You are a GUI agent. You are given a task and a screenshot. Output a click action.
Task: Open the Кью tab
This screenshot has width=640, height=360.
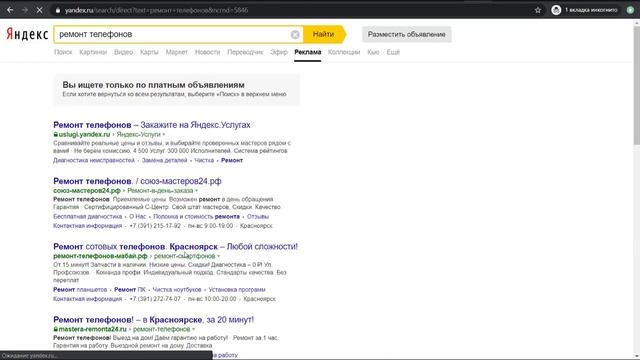point(373,52)
